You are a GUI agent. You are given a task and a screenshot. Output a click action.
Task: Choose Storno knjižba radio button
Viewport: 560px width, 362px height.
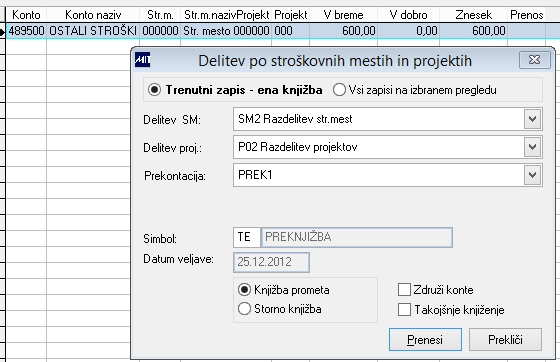click(x=244, y=308)
